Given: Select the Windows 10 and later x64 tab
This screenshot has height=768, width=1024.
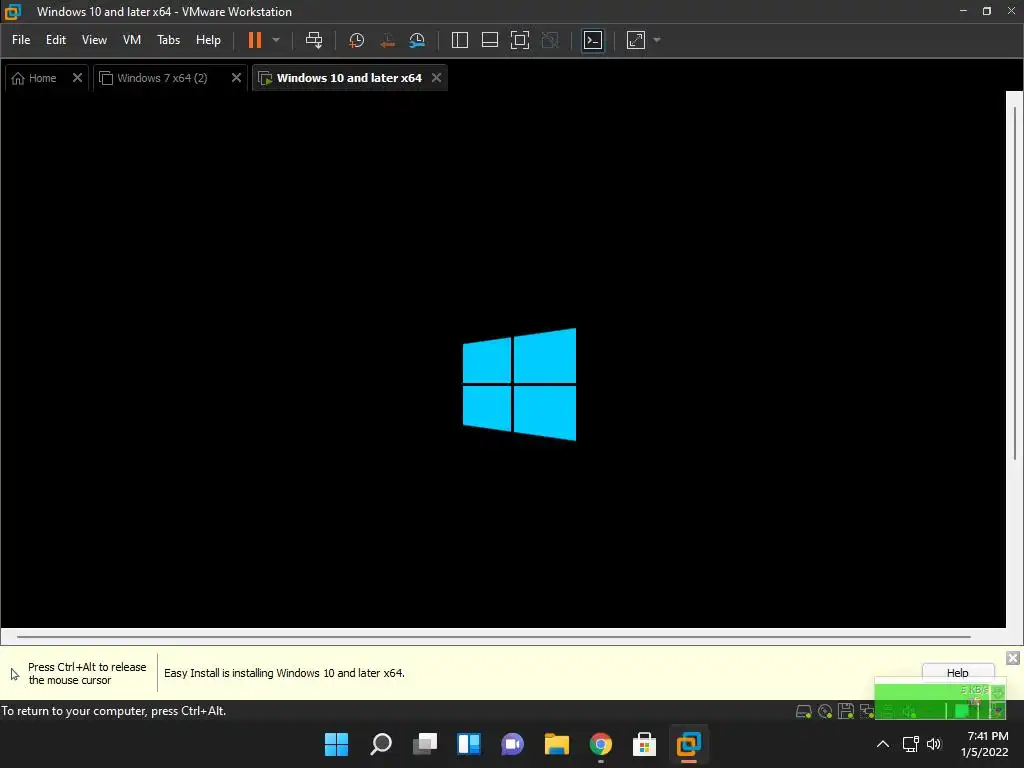Looking at the screenshot, I should click(349, 78).
